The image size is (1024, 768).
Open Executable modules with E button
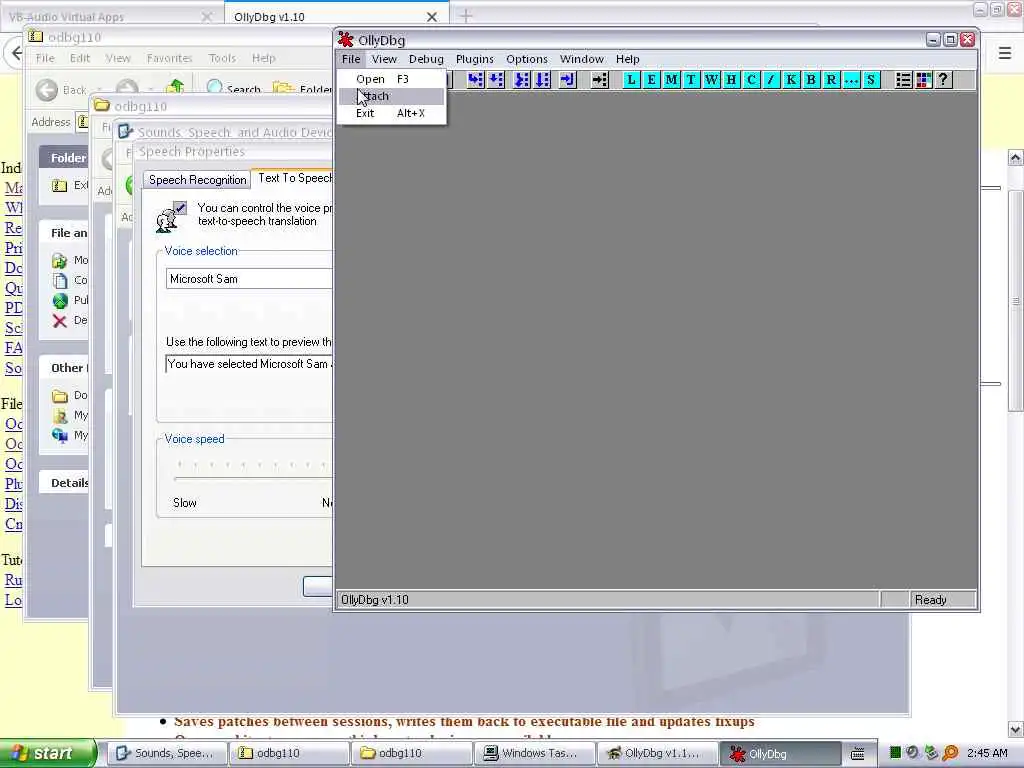[651, 80]
